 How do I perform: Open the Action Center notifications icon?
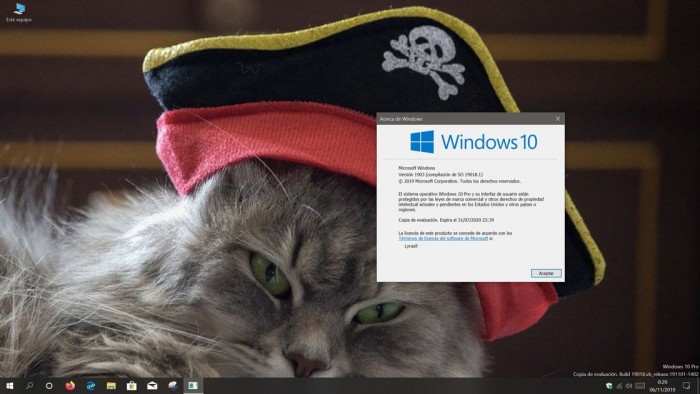point(686,386)
